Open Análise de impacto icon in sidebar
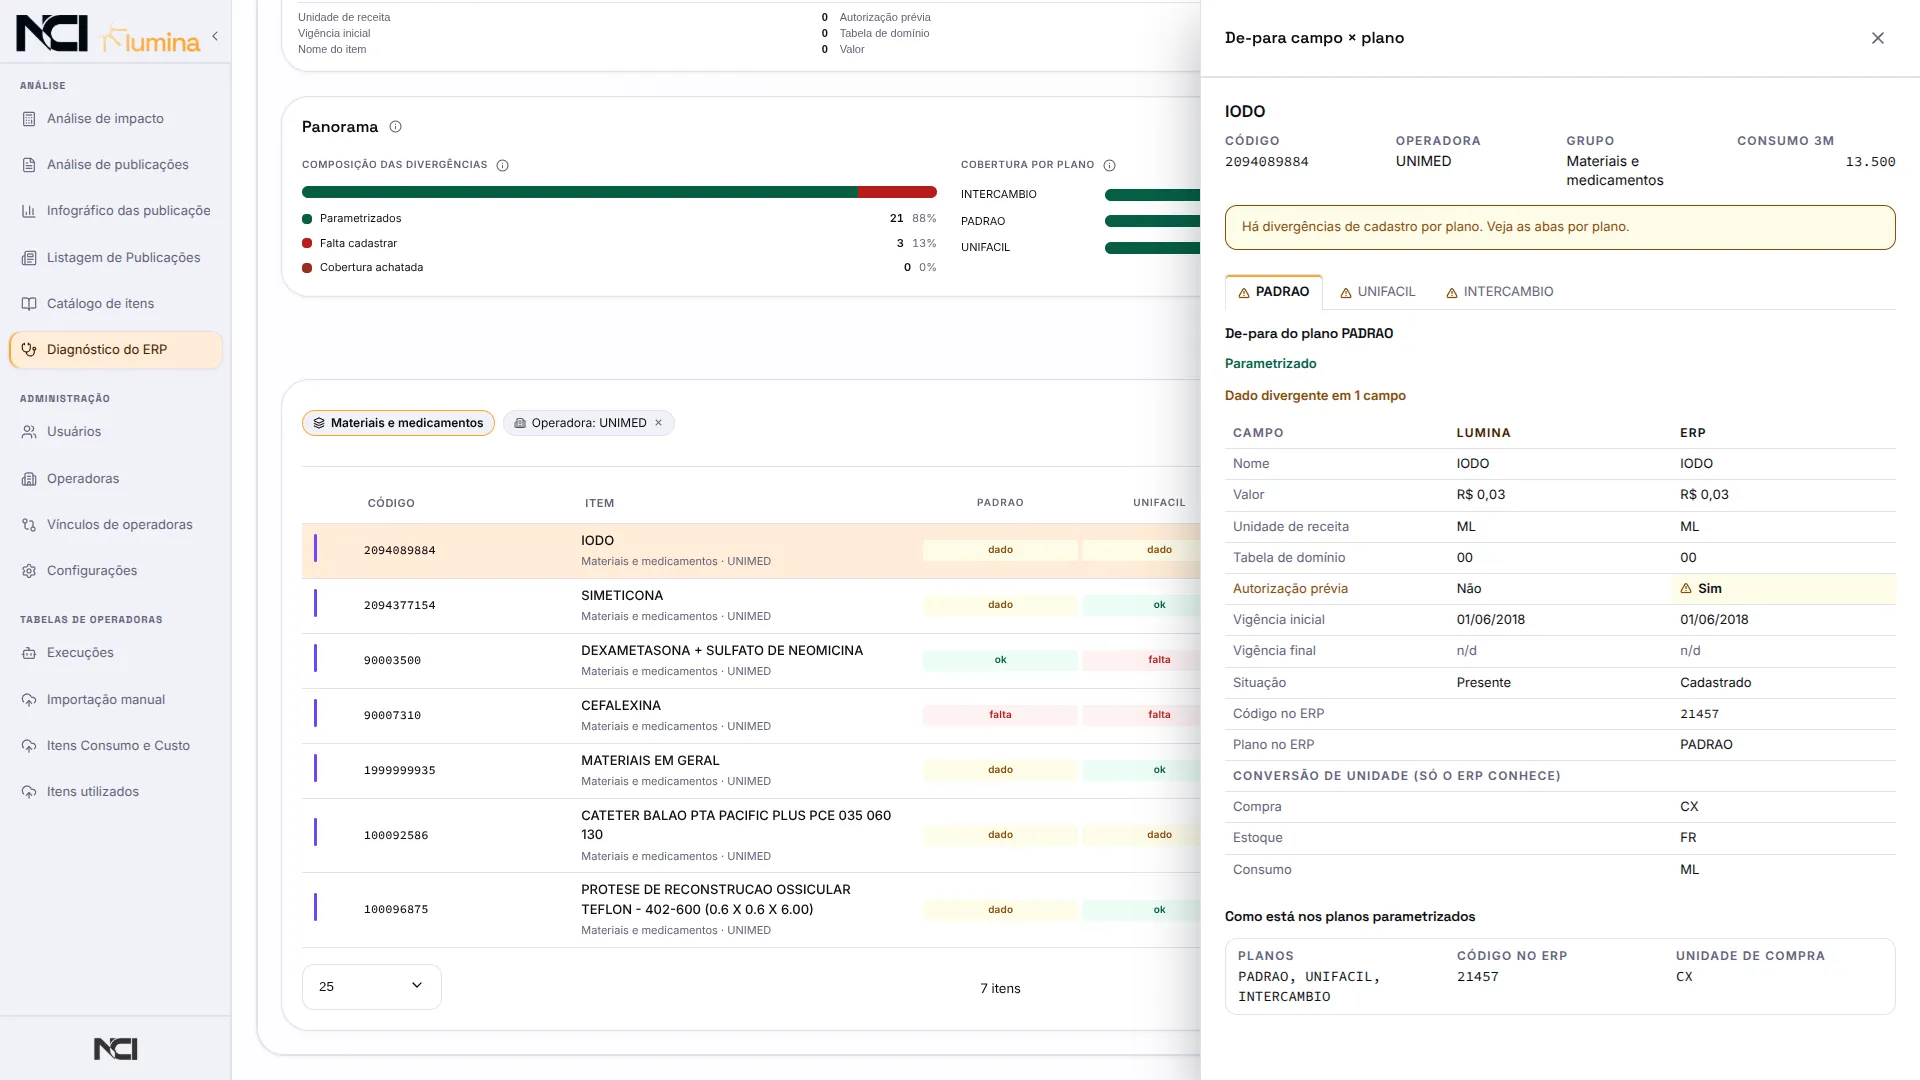This screenshot has width=1920, height=1080. [29, 119]
